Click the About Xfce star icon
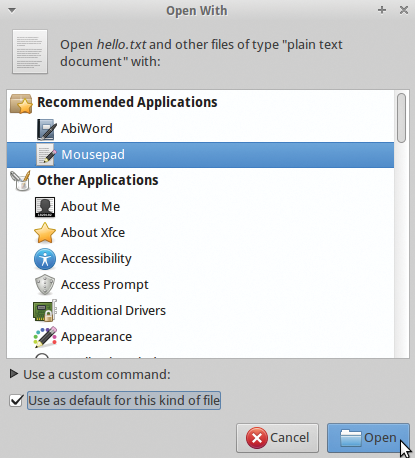 (x=45, y=233)
